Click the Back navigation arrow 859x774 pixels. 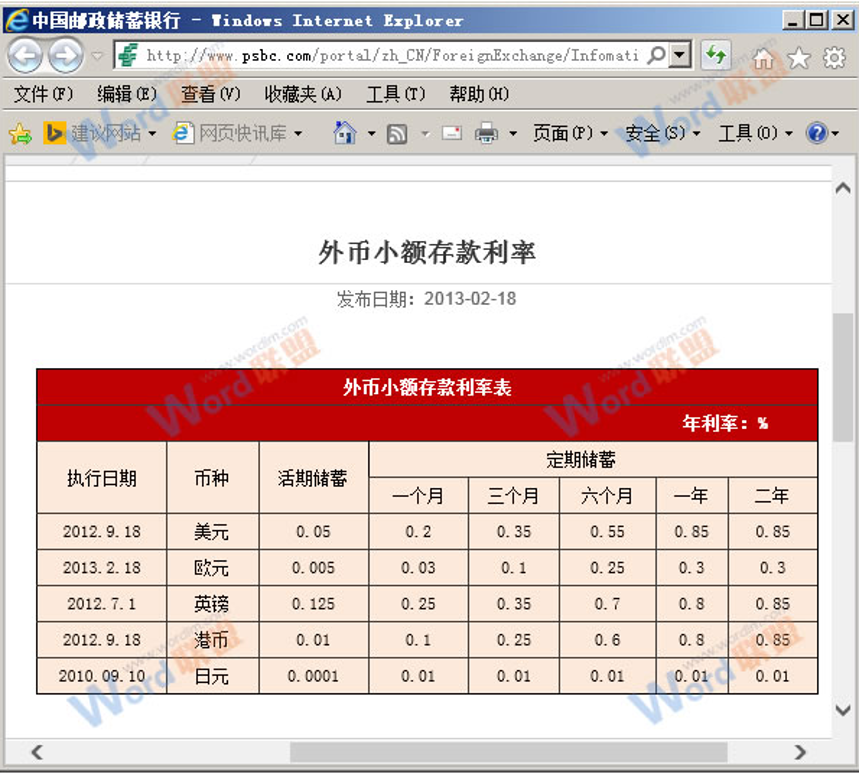click(x=24, y=57)
